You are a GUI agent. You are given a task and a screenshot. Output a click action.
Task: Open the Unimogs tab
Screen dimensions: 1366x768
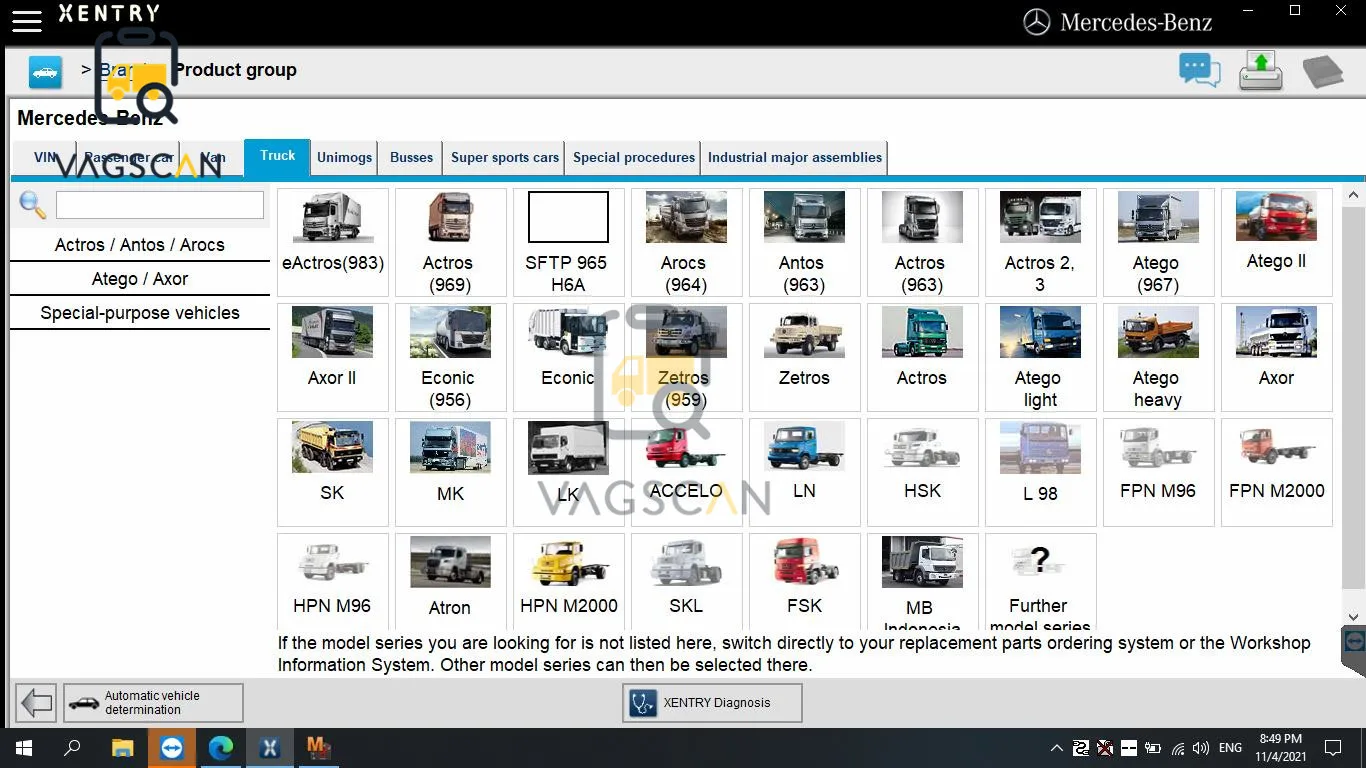[x=344, y=157]
